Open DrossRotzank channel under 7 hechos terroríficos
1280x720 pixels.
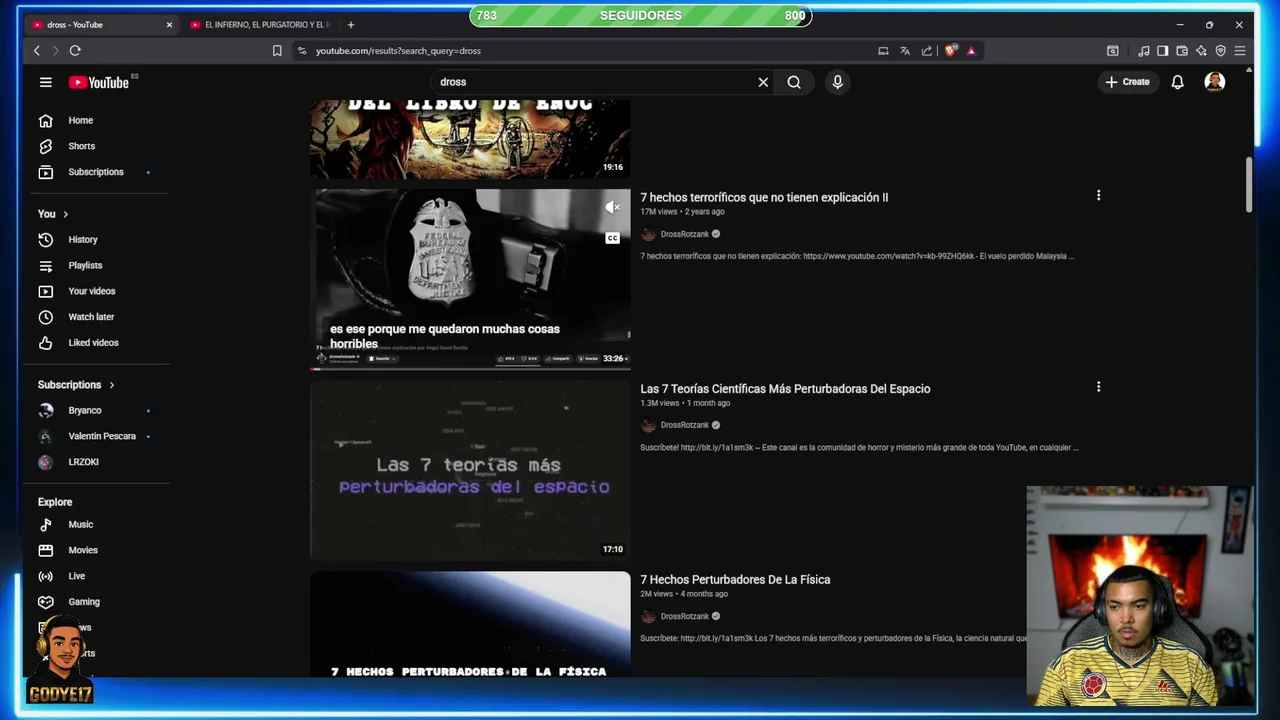click(x=684, y=234)
